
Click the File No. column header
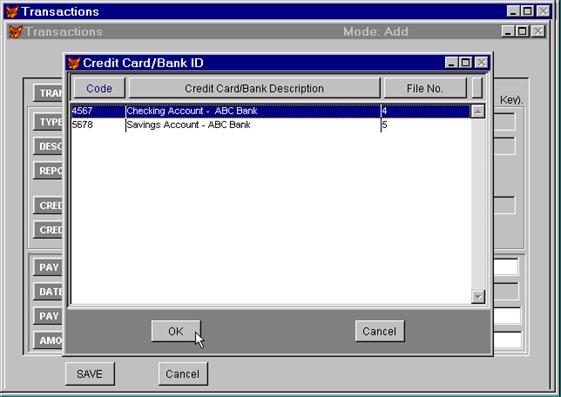pos(425,88)
